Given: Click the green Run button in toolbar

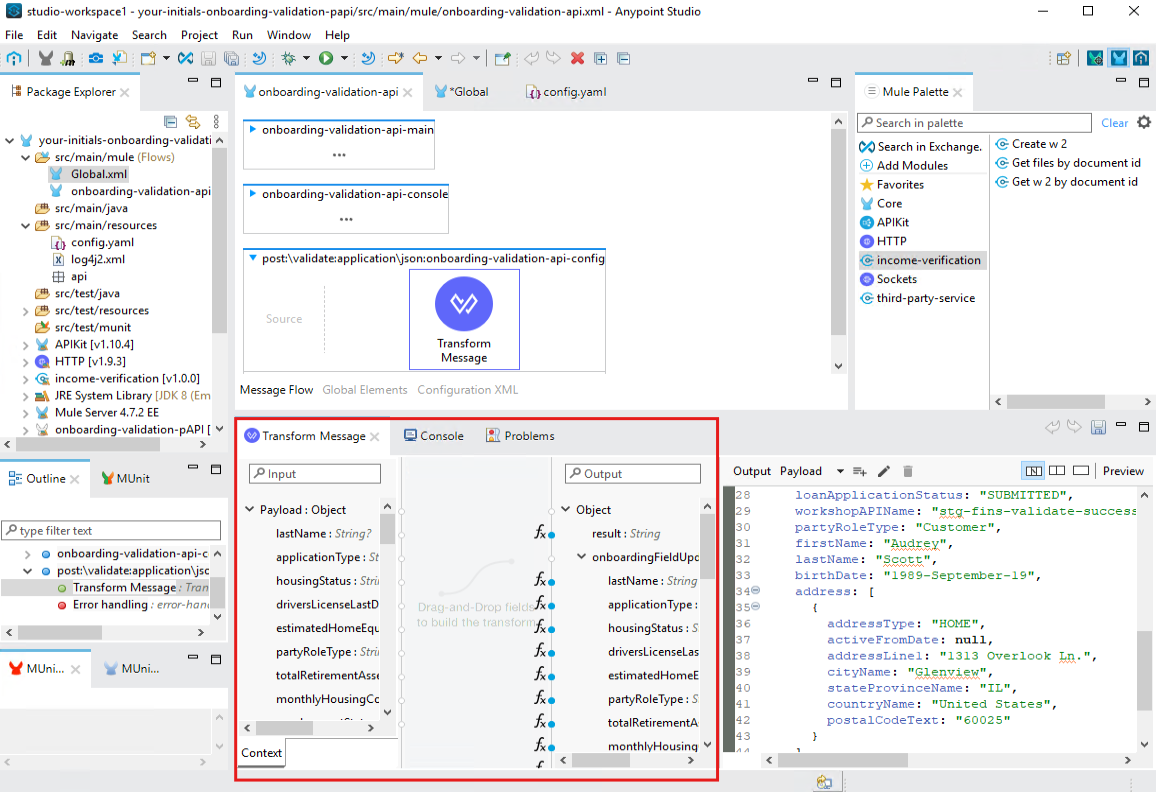Looking at the screenshot, I should pyautogui.click(x=326, y=59).
